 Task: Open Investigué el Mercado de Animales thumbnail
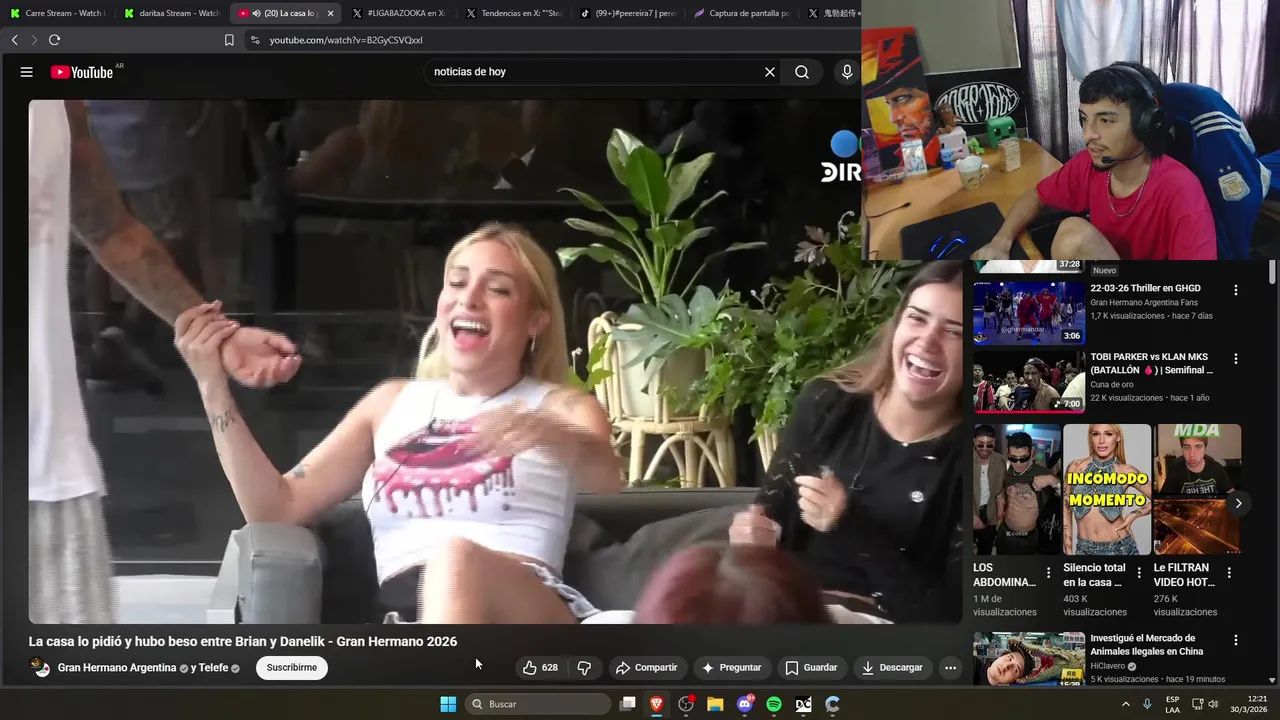coord(1029,658)
